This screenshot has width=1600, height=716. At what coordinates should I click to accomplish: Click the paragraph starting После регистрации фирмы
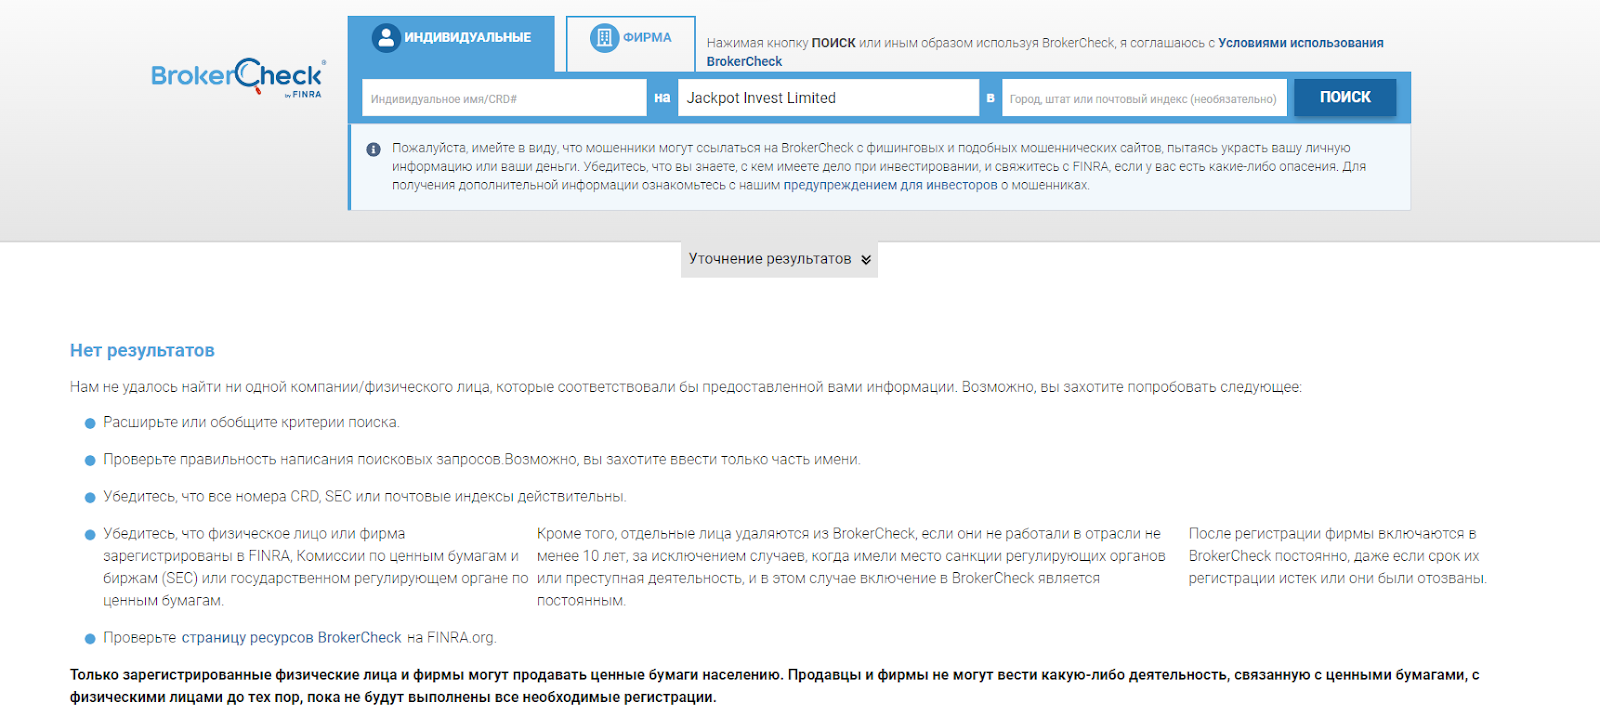click(1337, 556)
